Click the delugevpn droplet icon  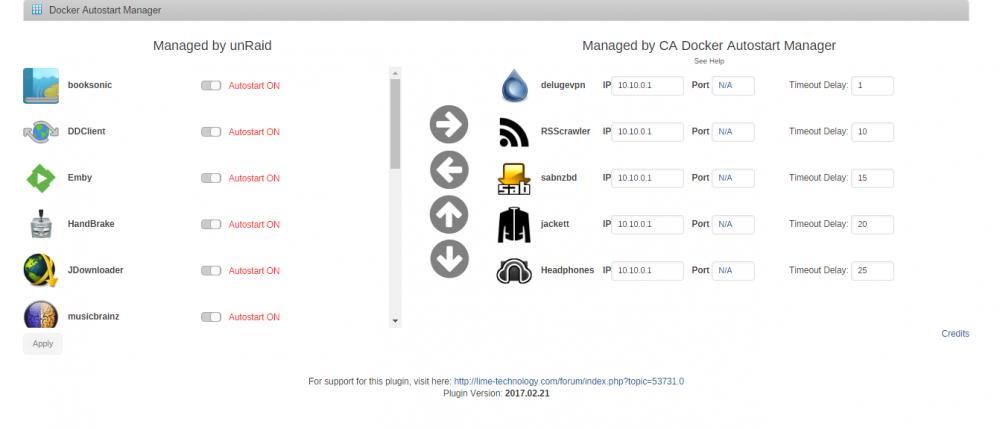click(514, 85)
